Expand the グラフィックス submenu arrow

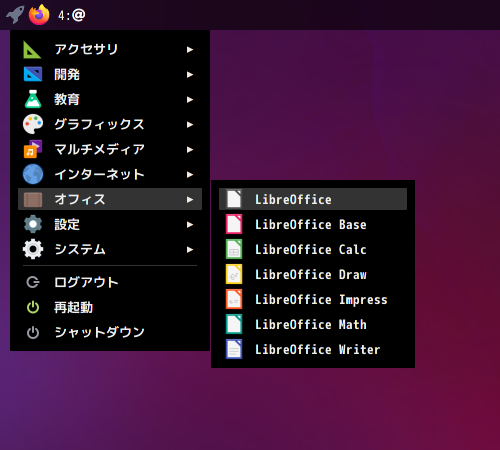coord(190,124)
